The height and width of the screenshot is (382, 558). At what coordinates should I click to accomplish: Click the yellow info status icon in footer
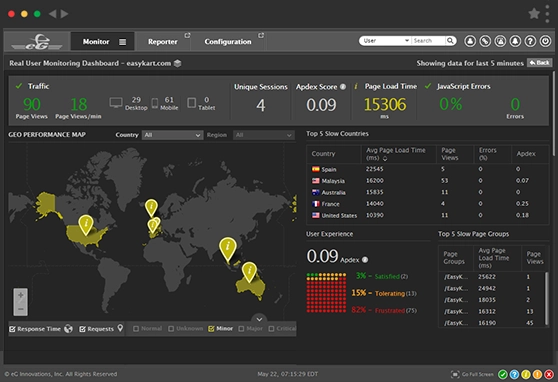tap(526, 374)
